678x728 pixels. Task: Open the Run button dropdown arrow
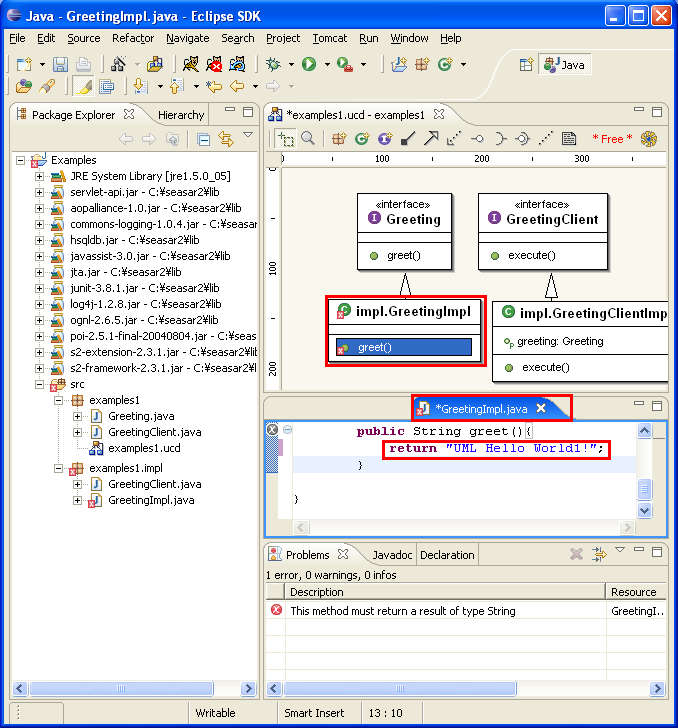(x=327, y=65)
